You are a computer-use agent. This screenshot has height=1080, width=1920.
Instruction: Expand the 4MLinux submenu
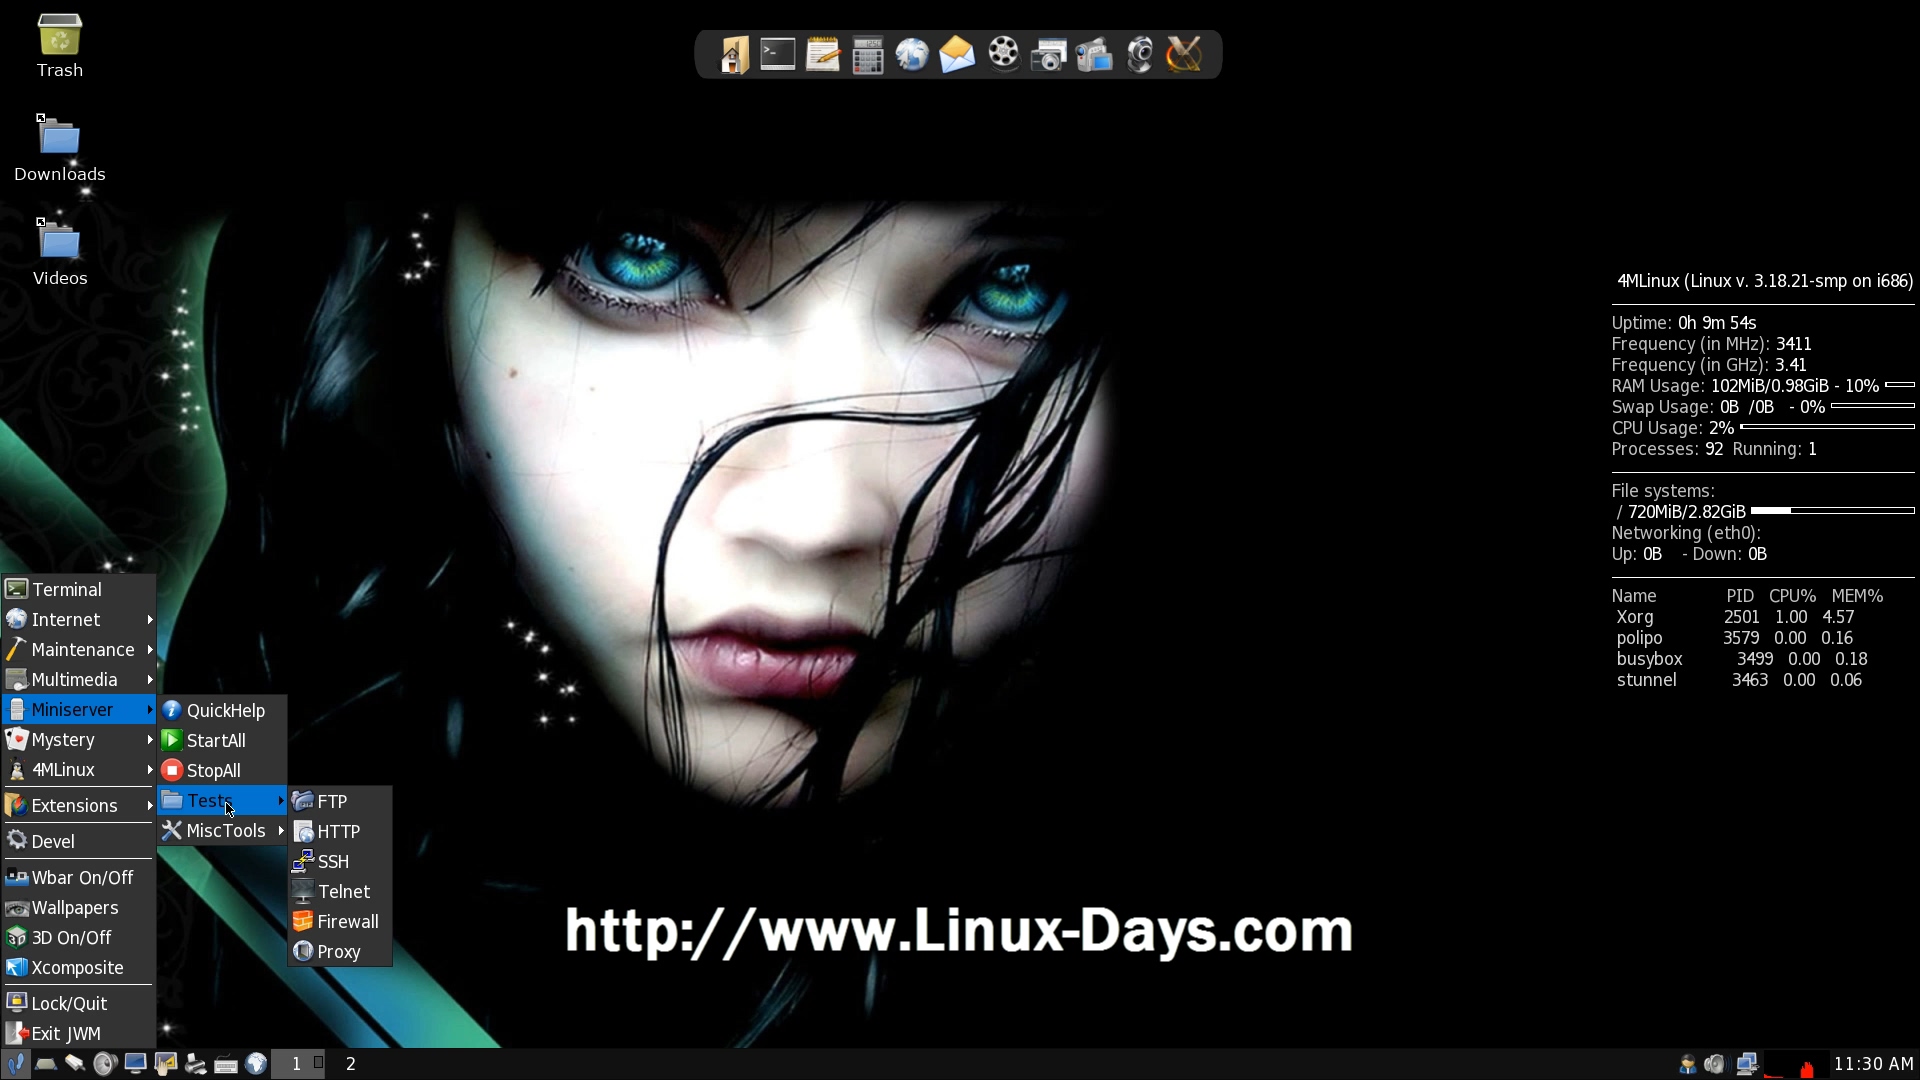pyautogui.click(x=79, y=770)
